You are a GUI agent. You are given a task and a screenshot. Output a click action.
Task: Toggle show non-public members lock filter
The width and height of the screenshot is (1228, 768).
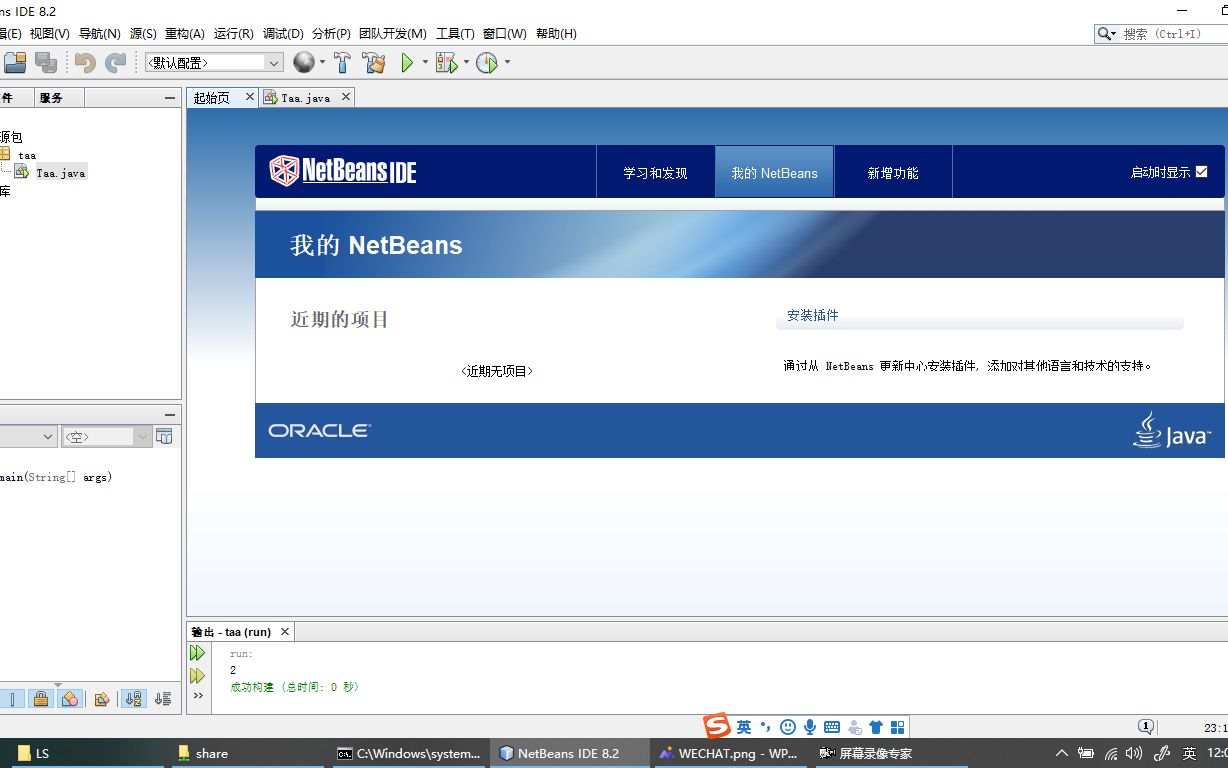[x=40, y=699]
